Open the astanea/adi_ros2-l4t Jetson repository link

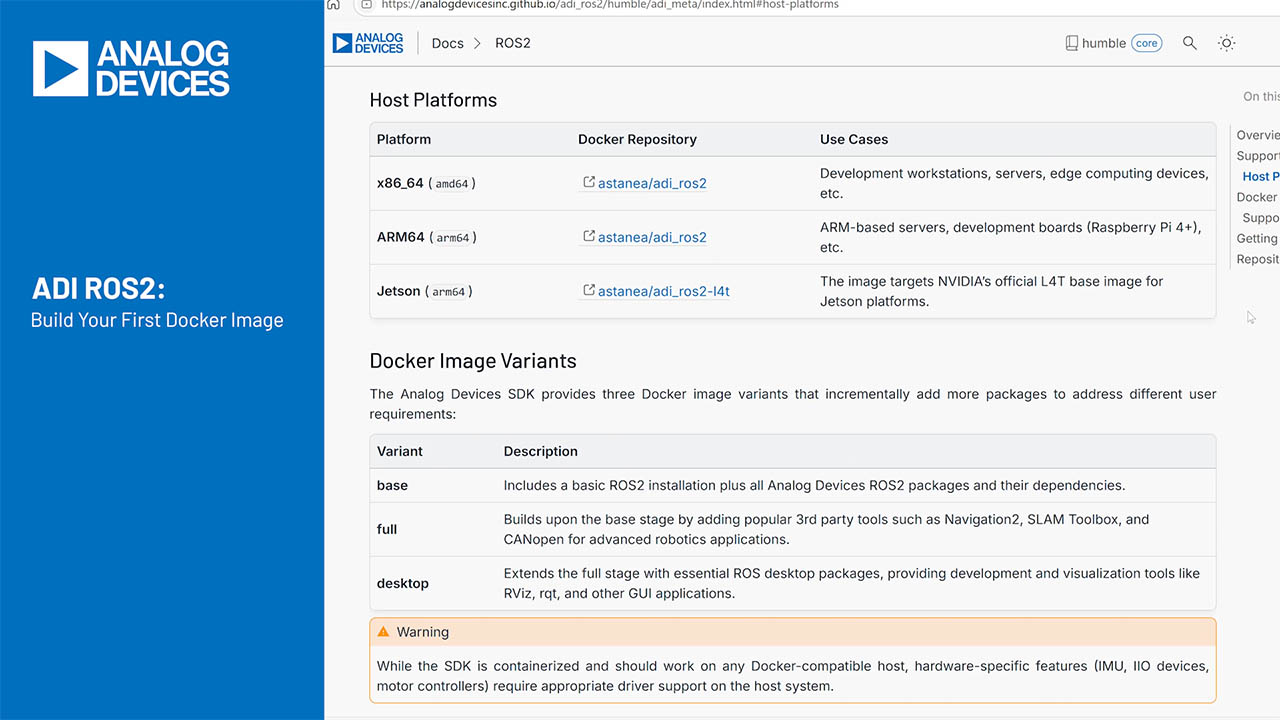point(663,291)
